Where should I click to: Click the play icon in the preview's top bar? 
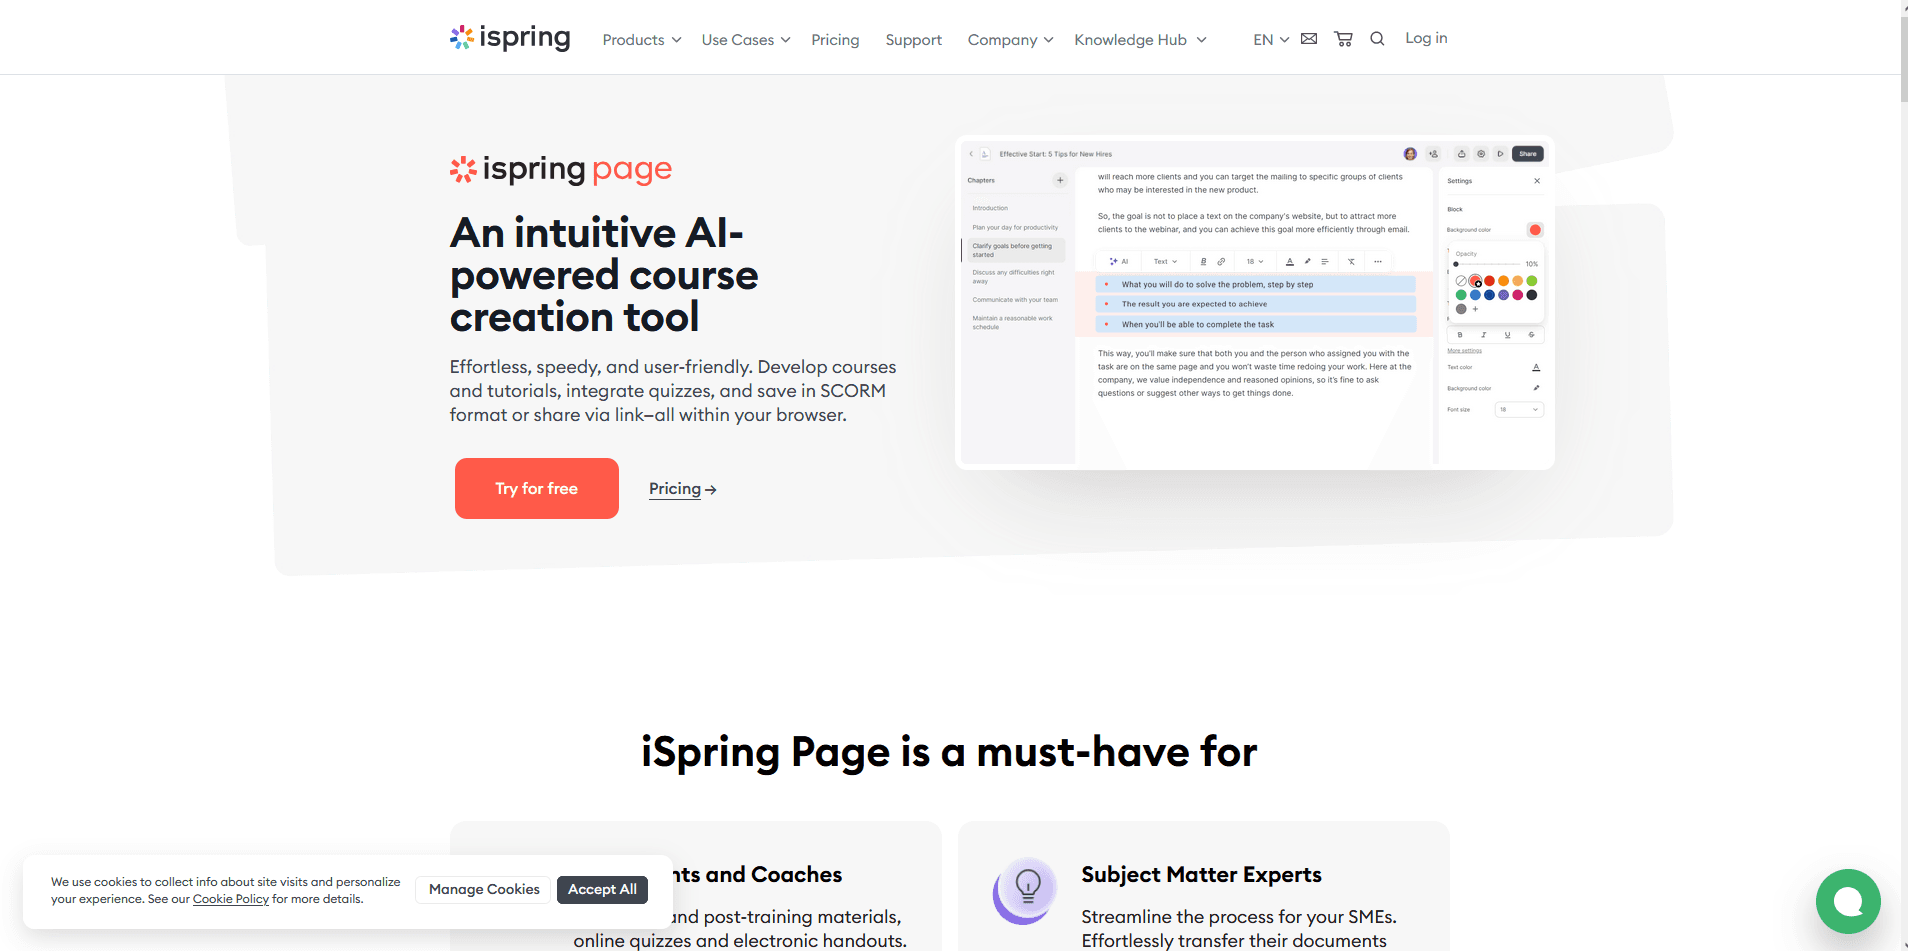pos(1500,154)
